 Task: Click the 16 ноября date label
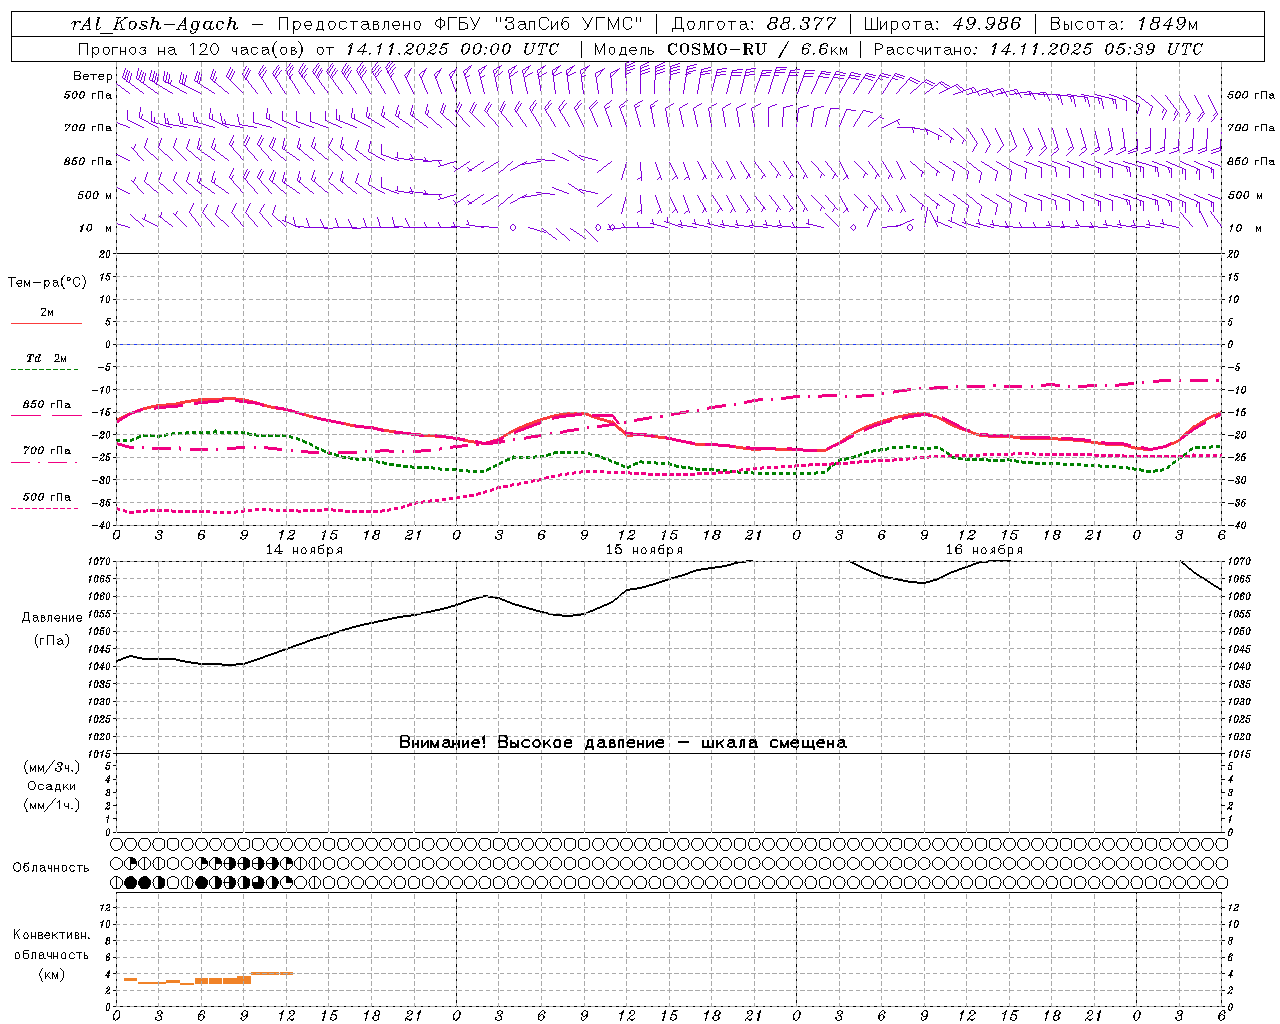click(984, 550)
